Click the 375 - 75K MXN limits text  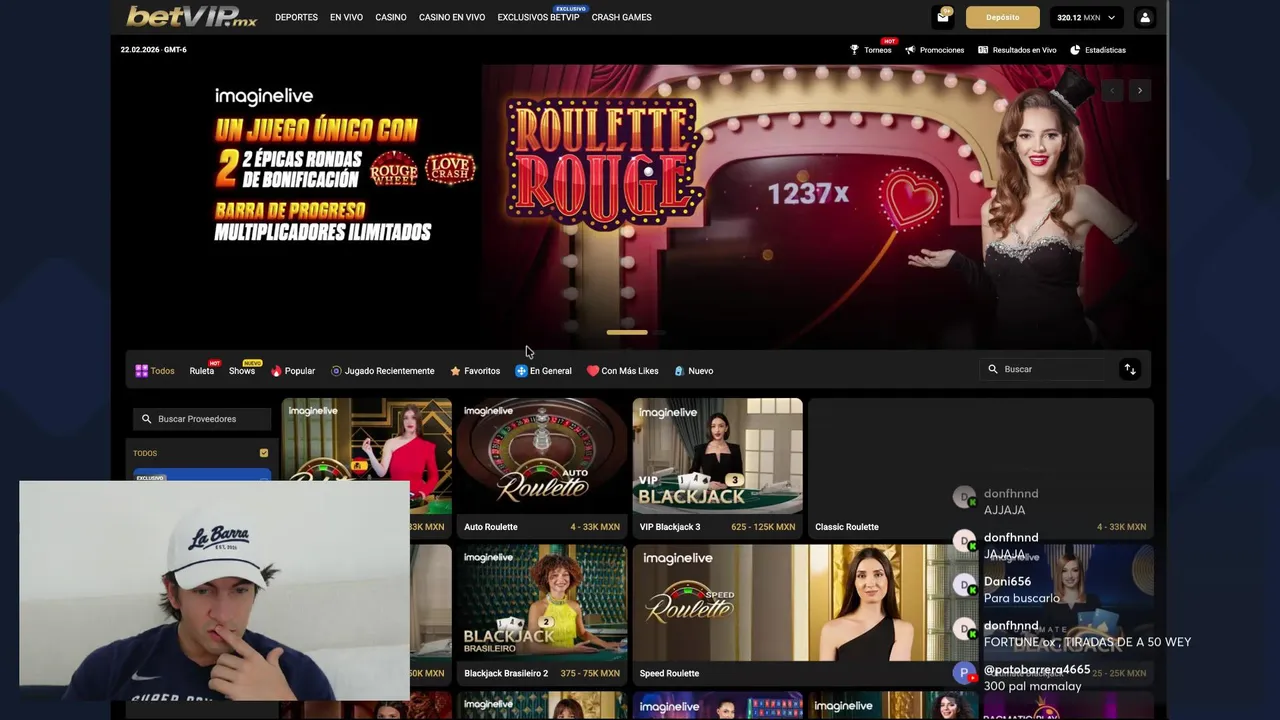(590, 673)
